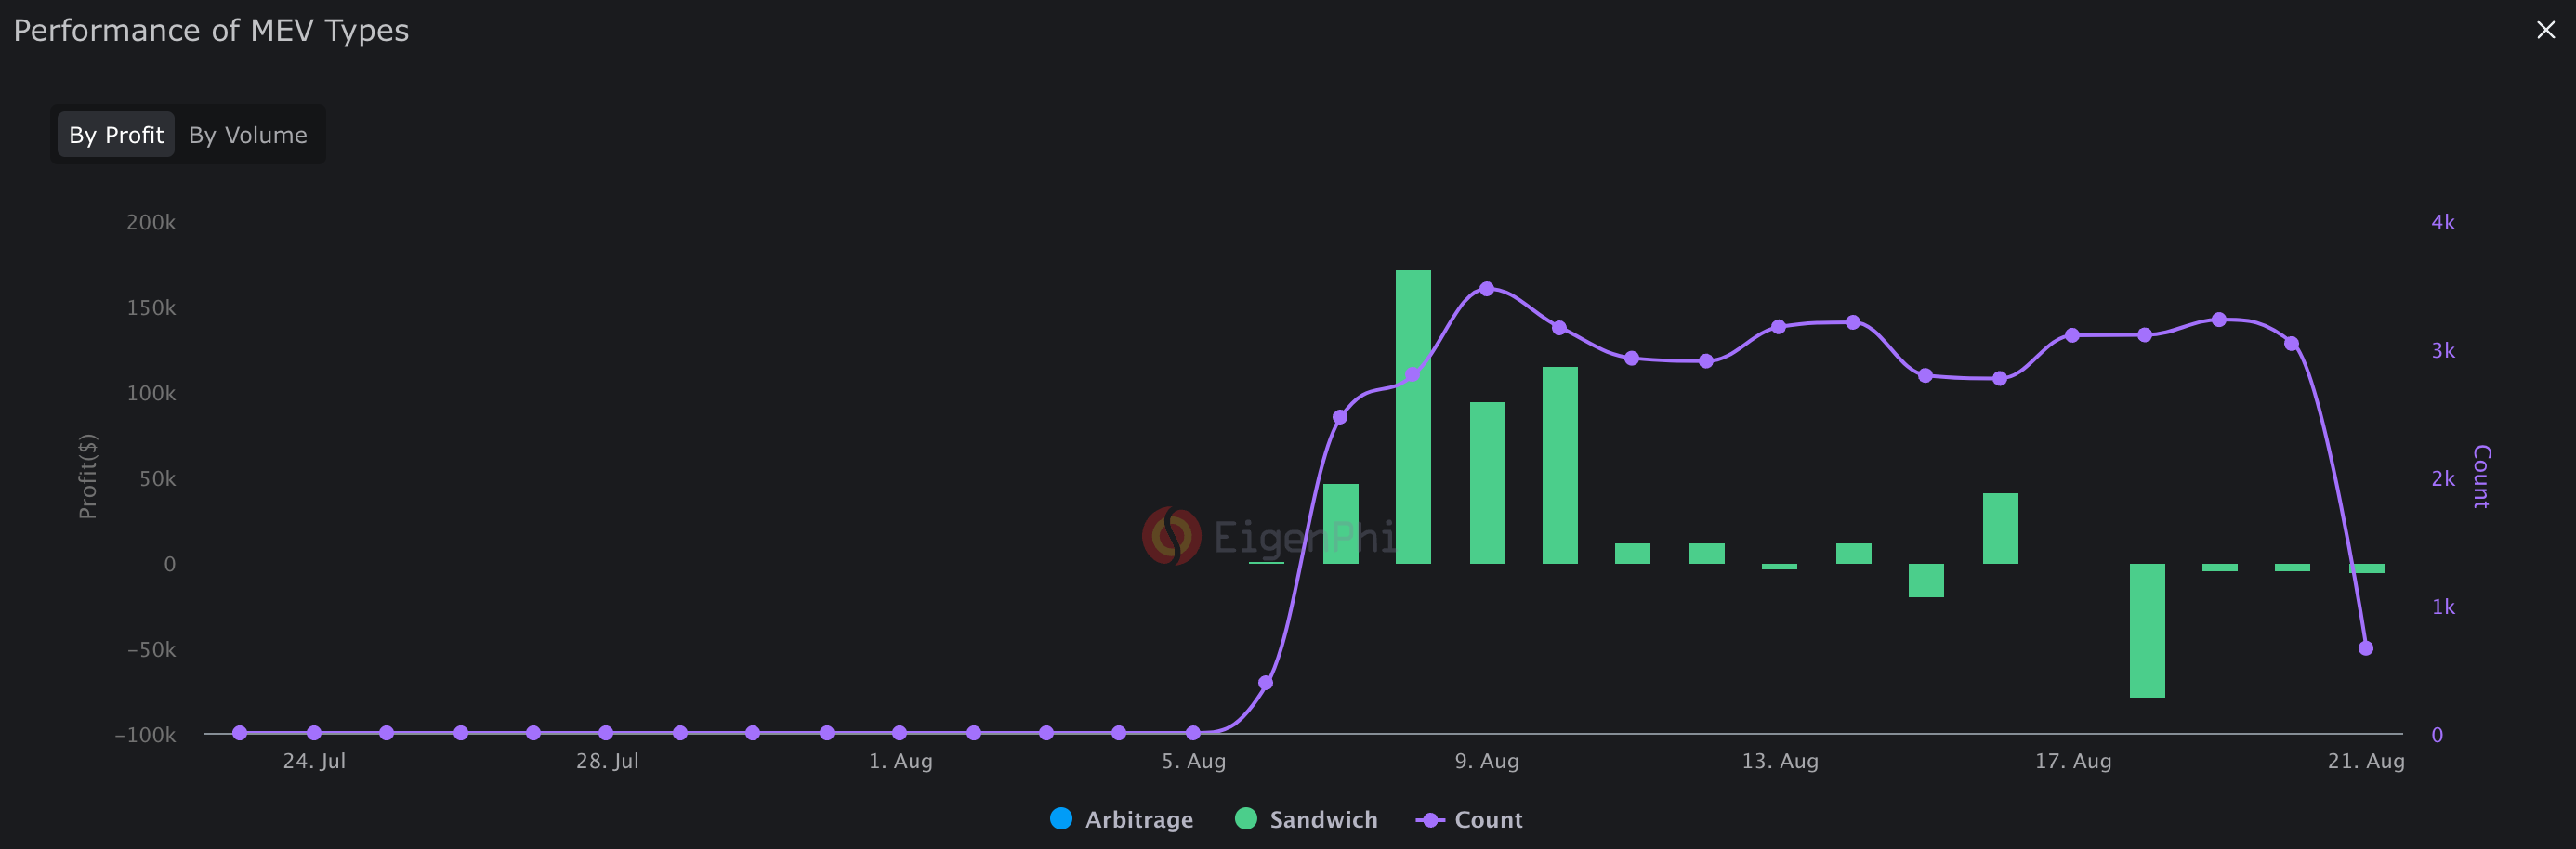Click the last Count data point at 21. Aug
This screenshot has height=849, width=2576.
tap(2366, 648)
